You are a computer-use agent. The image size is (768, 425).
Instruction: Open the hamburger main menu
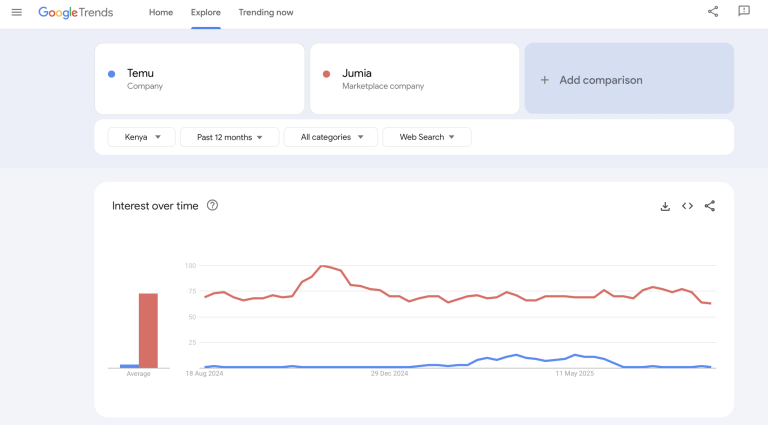pos(16,12)
